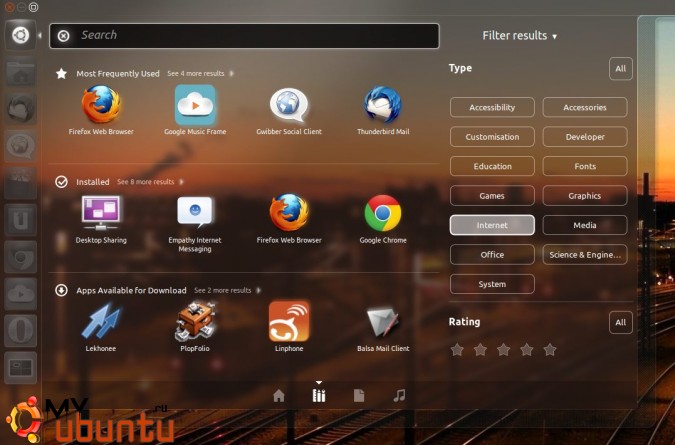Select Linphone app available for download
Viewport: 675px width, 445px height.
pos(289,322)
